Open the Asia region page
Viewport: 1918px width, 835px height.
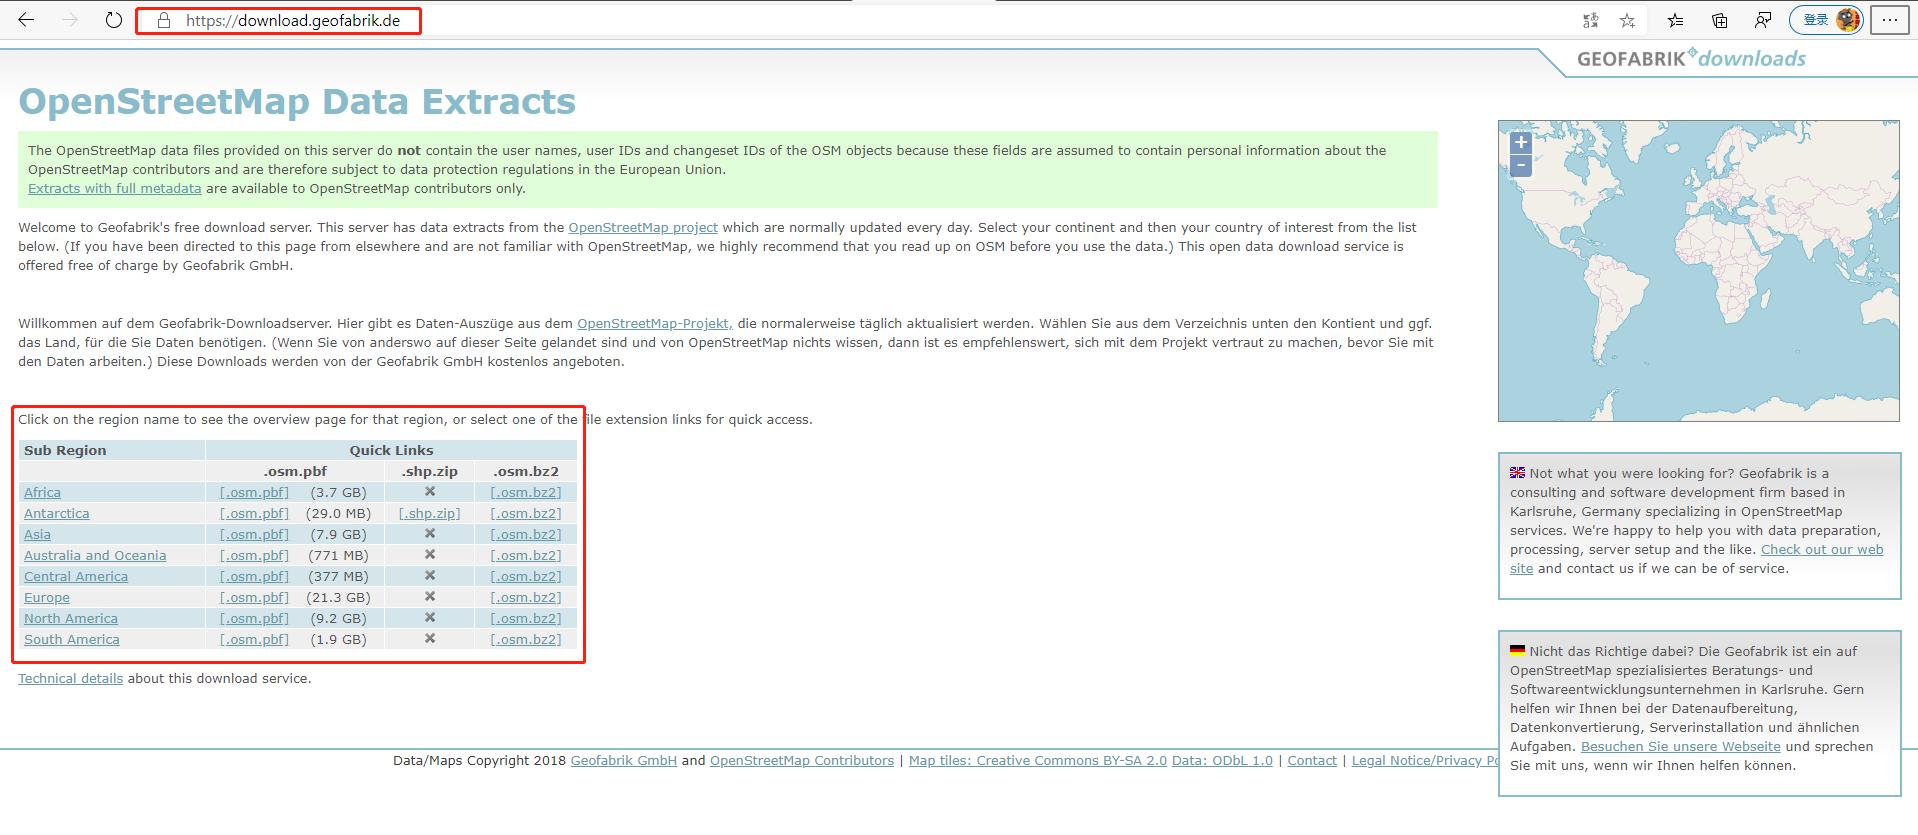(37, 534)
